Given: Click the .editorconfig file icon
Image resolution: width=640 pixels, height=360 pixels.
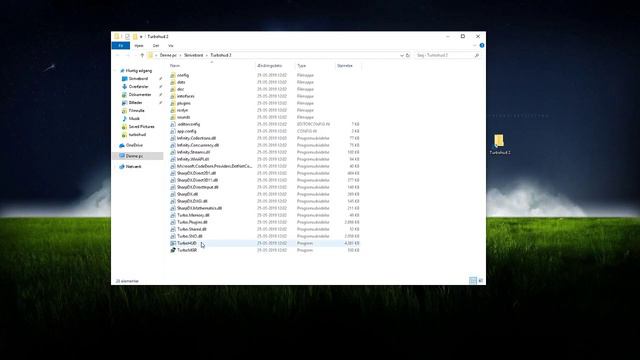Looking at the screenshot, I should 173,124.
